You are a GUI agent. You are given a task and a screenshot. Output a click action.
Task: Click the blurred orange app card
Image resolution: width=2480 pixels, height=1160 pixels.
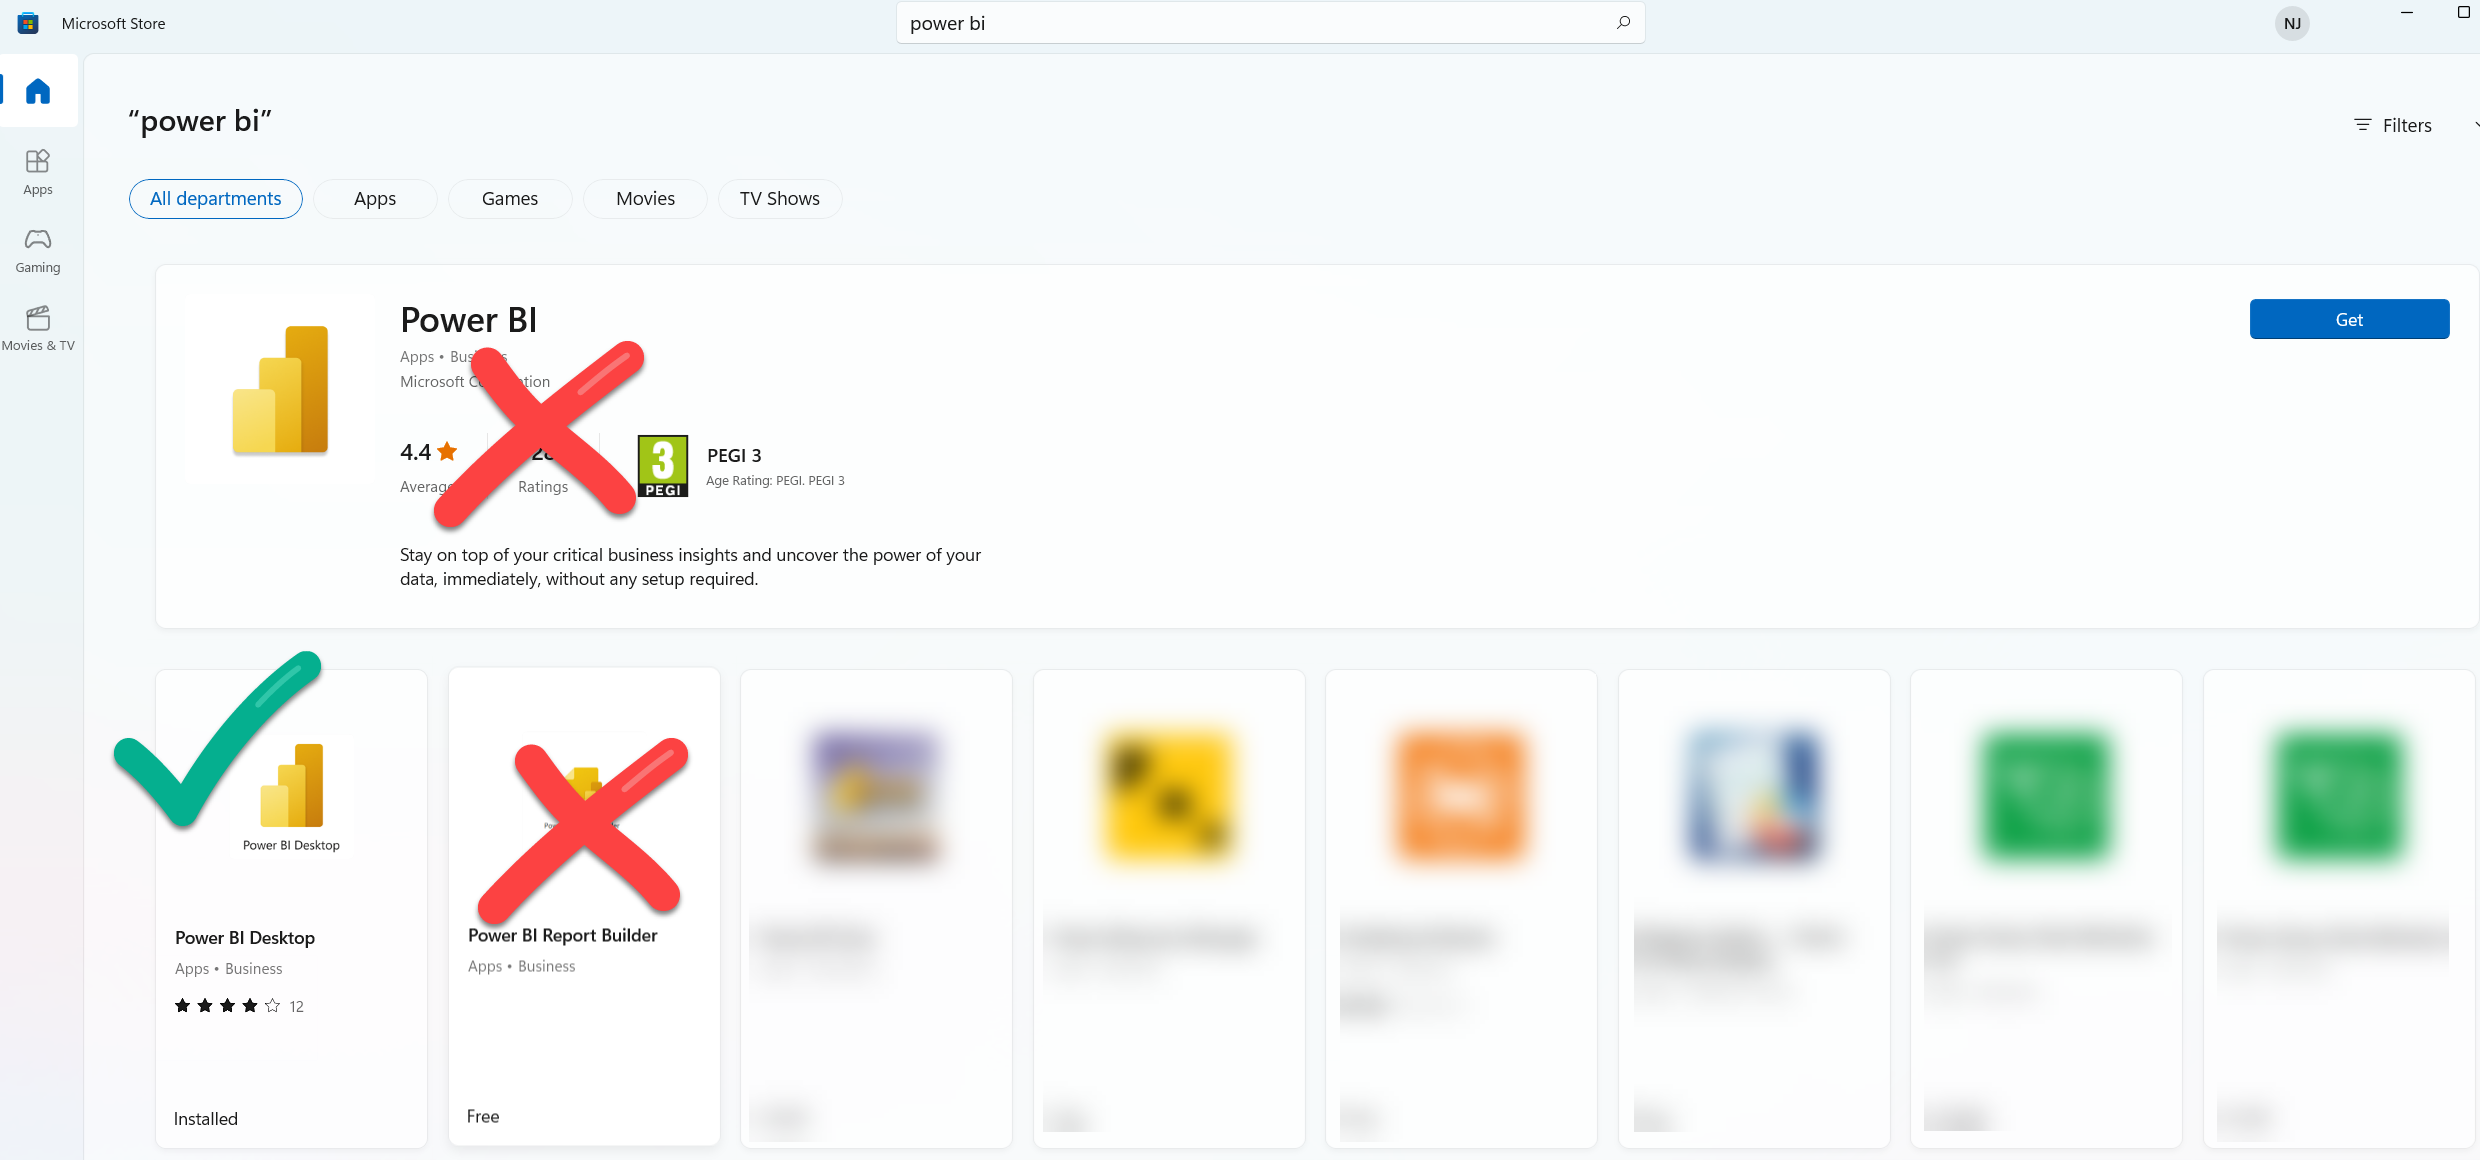(x=1461, y=908)
